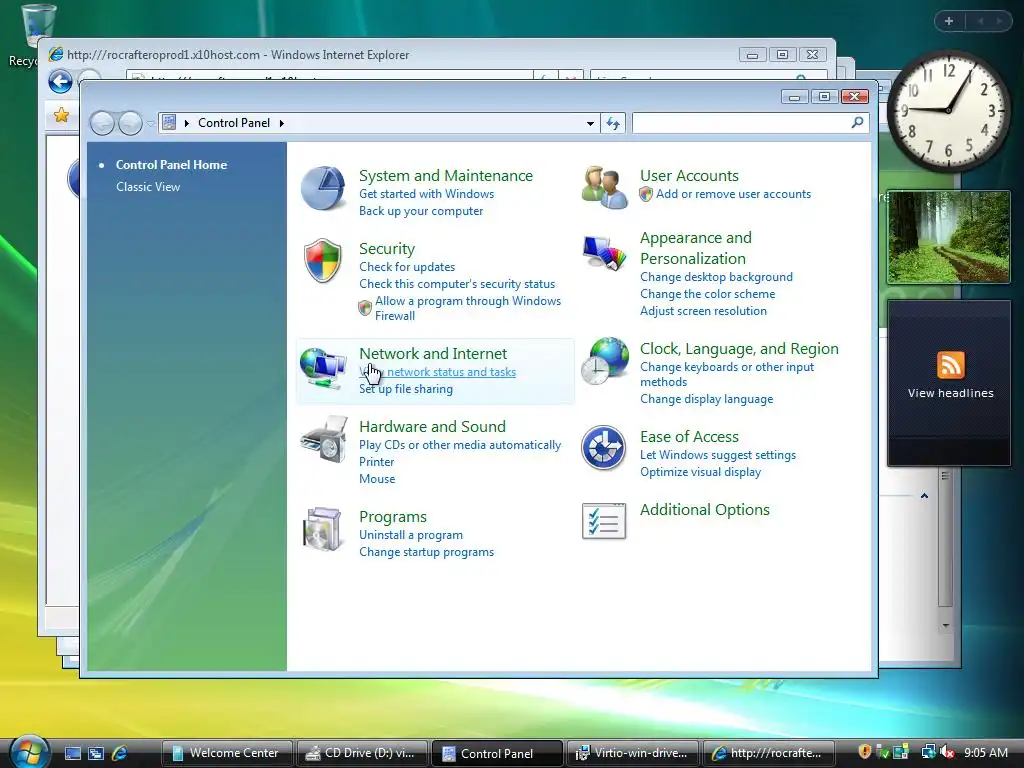Click the Favorites star in Internet Explorer
Screen dimensions: 1024x768
[61, 115]
